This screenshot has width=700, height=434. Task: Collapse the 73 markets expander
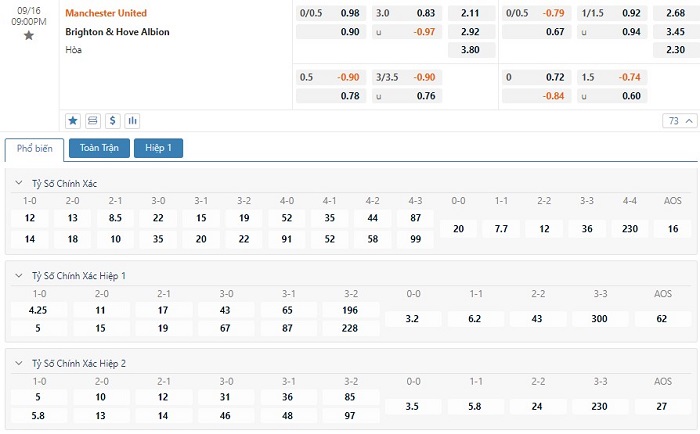click(x=678, y=121)
